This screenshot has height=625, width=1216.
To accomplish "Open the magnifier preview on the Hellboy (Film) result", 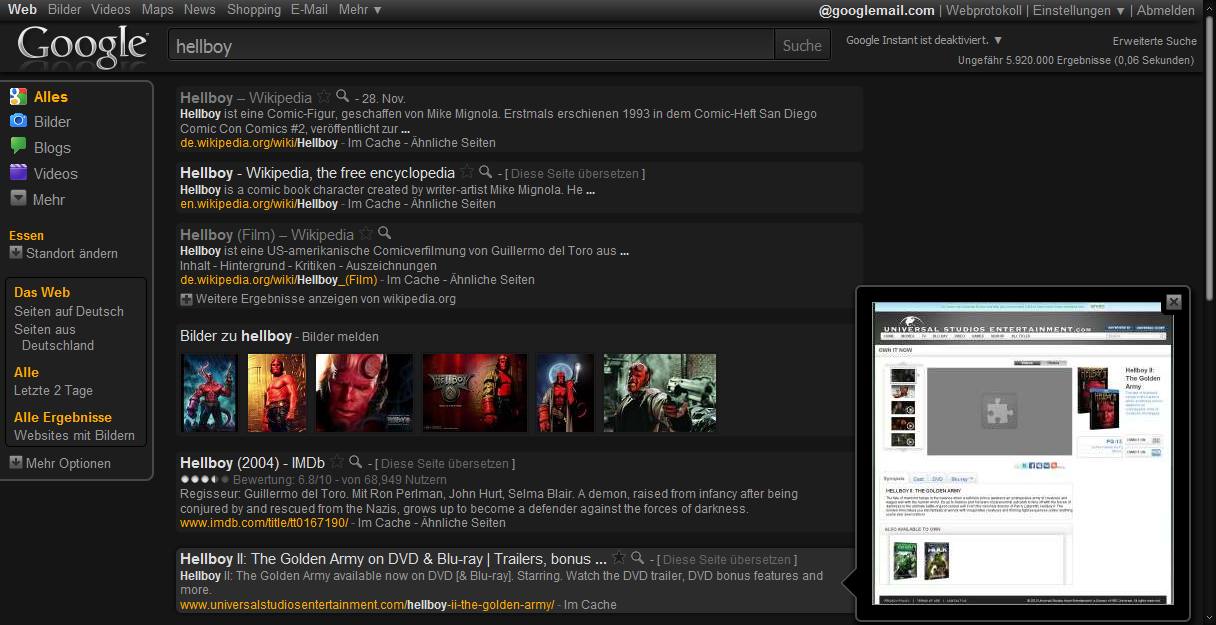I will (382, 234).
